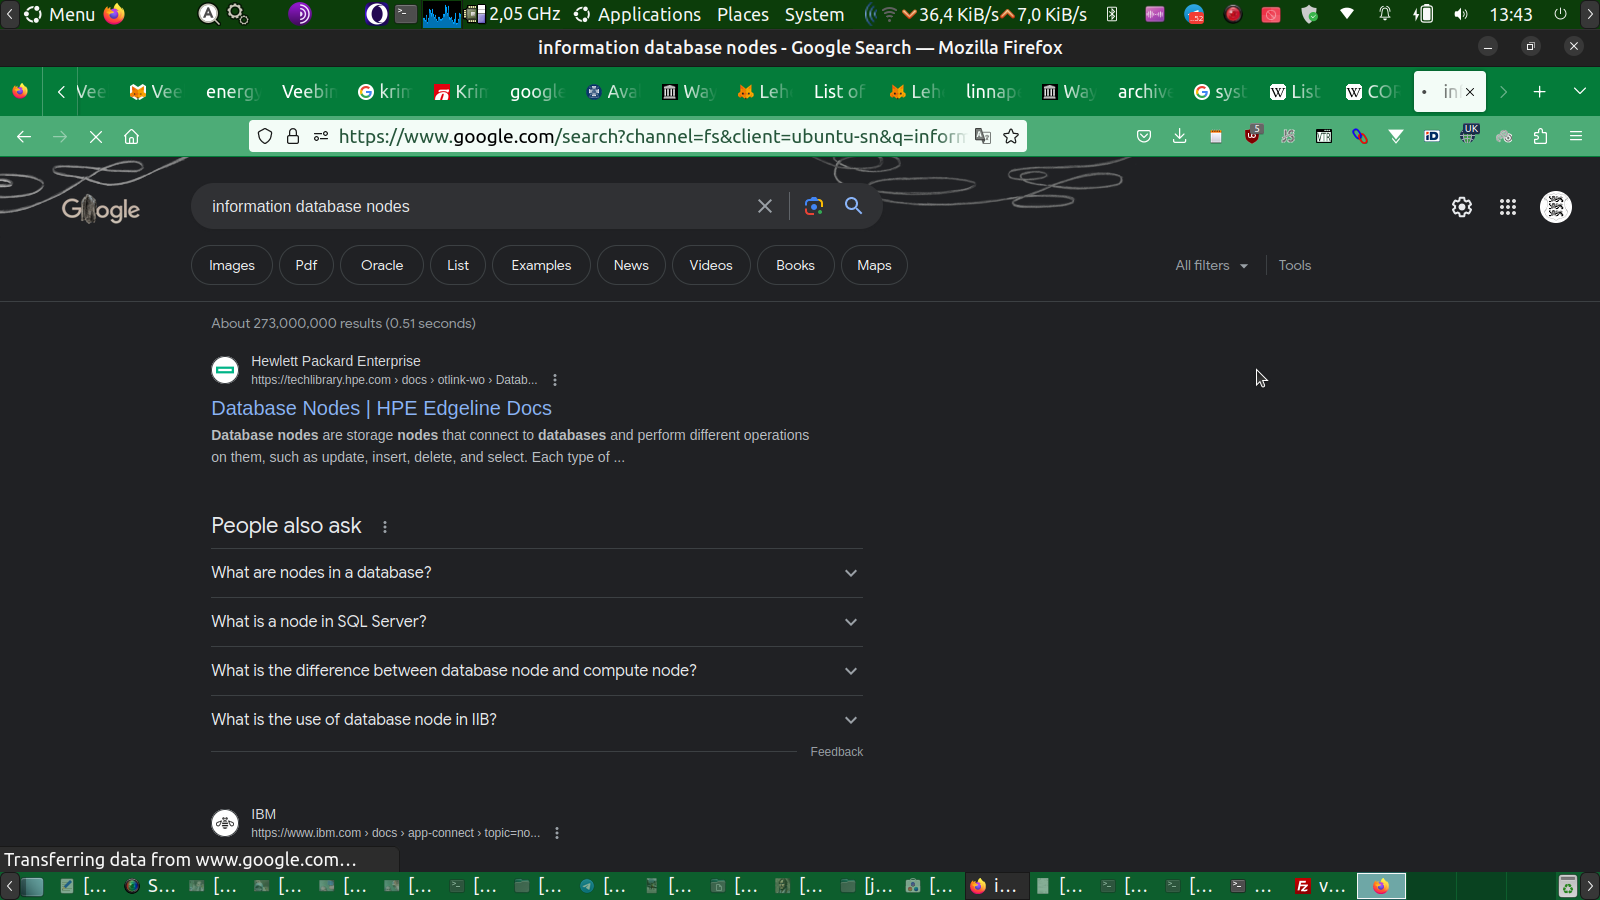1600x900 pixels.
Task: Open the Places menu in top panel
Action: 743,15
